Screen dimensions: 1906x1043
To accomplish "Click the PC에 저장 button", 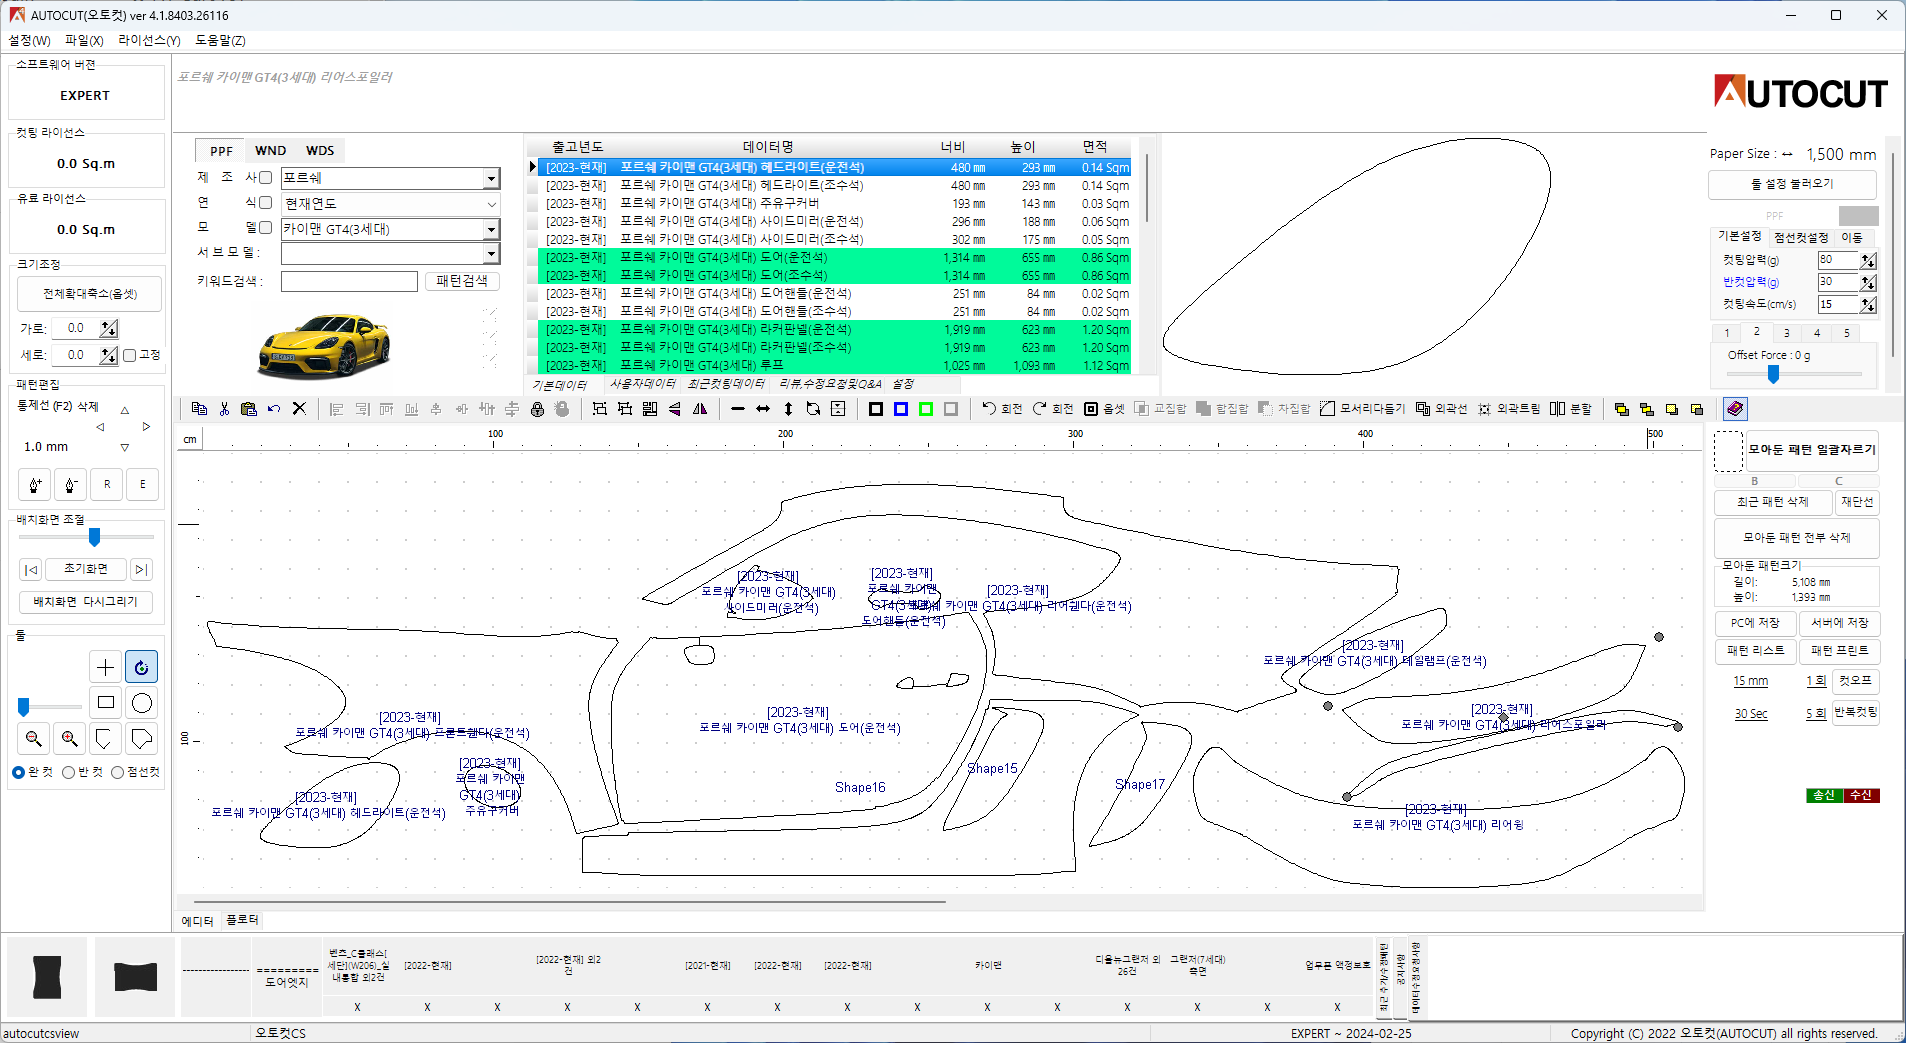I will coord(1755,623).
